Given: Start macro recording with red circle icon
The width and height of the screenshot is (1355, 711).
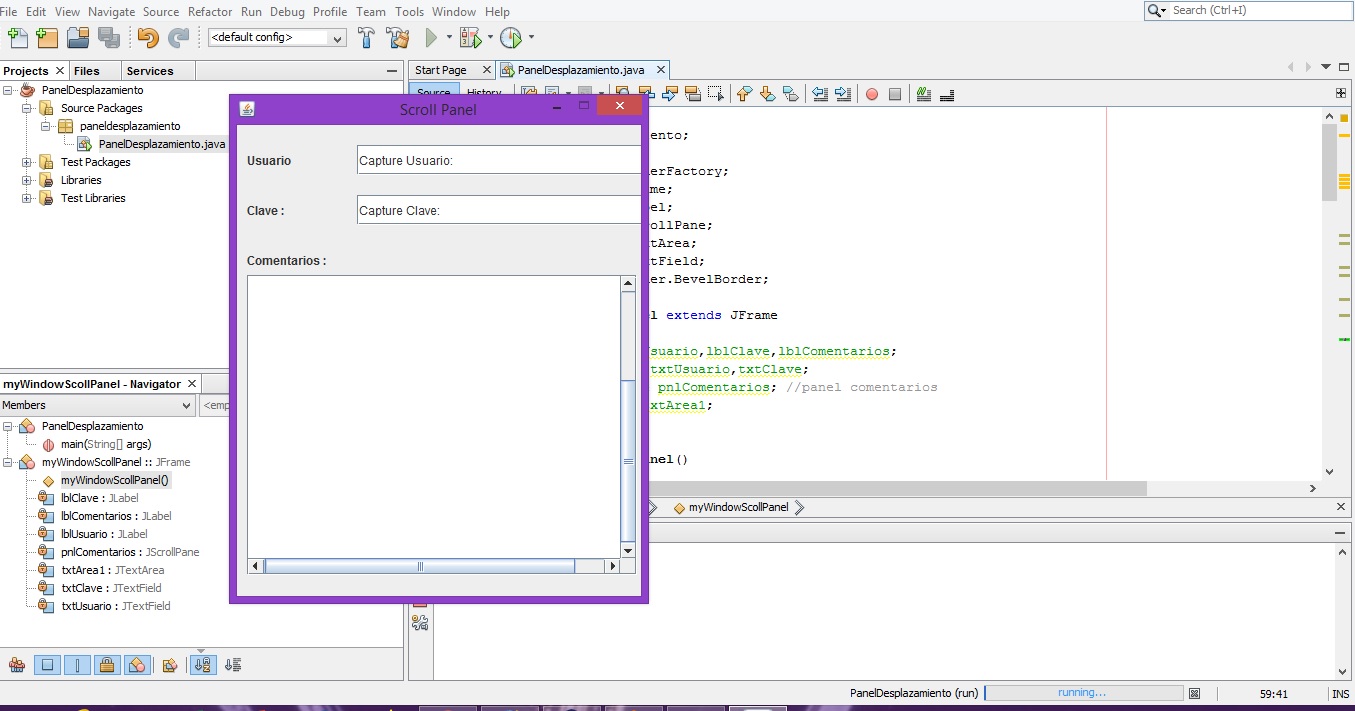Looking at the screenshot, I should [871, 94].
